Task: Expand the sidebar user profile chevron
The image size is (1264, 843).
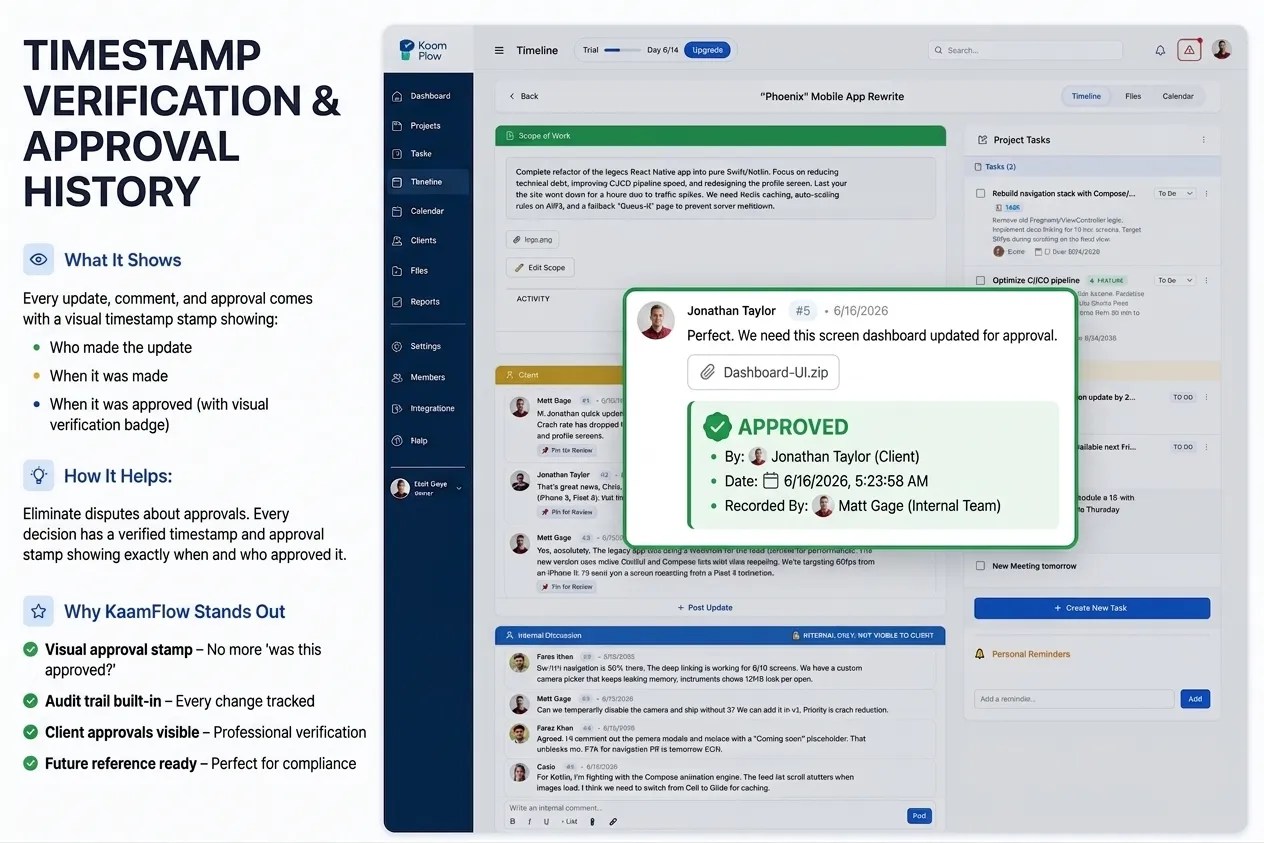Action: [x=459, y=488]
